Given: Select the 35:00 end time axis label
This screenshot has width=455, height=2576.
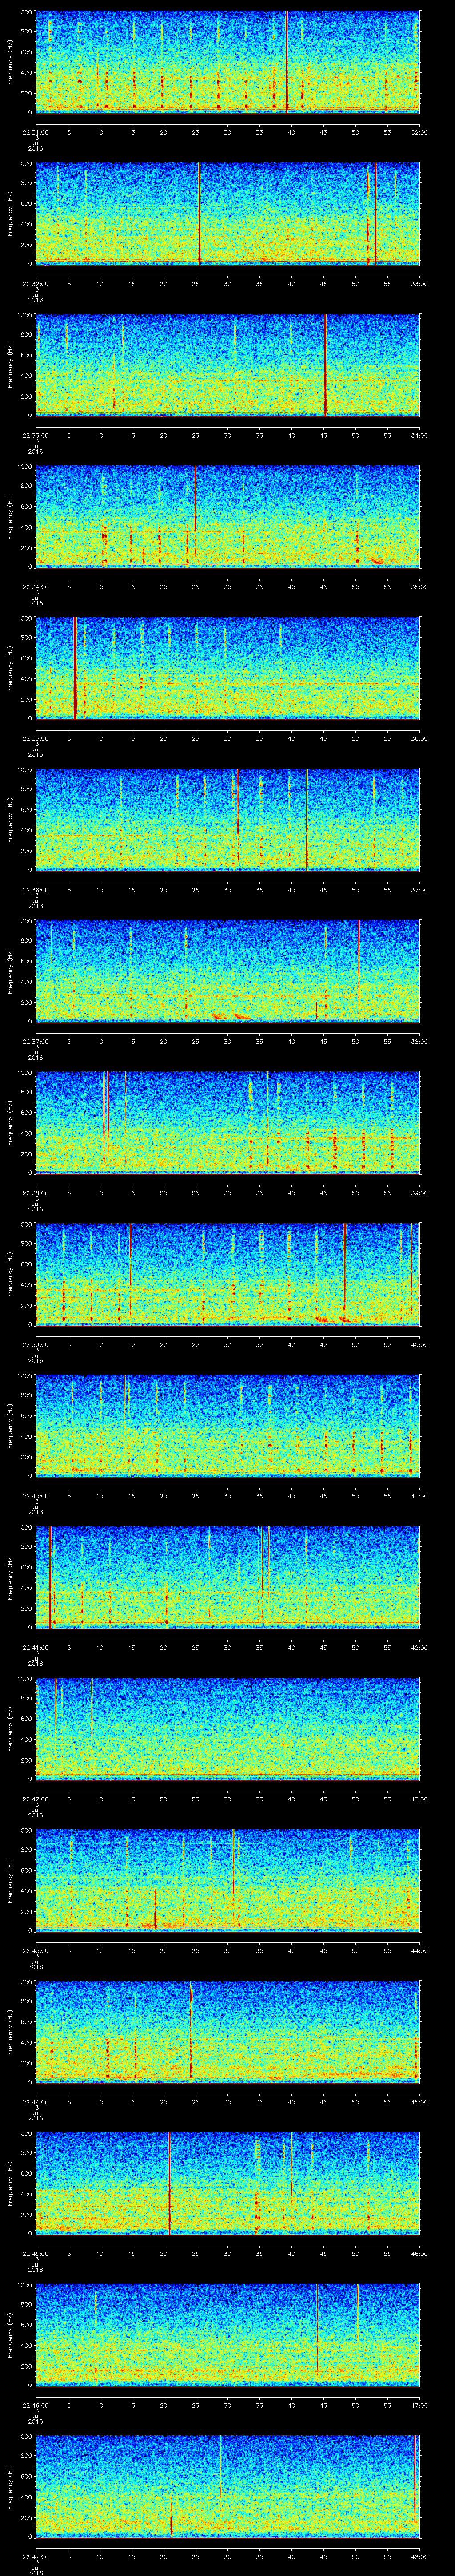Looking at the screenshot, I should (418, 586).
